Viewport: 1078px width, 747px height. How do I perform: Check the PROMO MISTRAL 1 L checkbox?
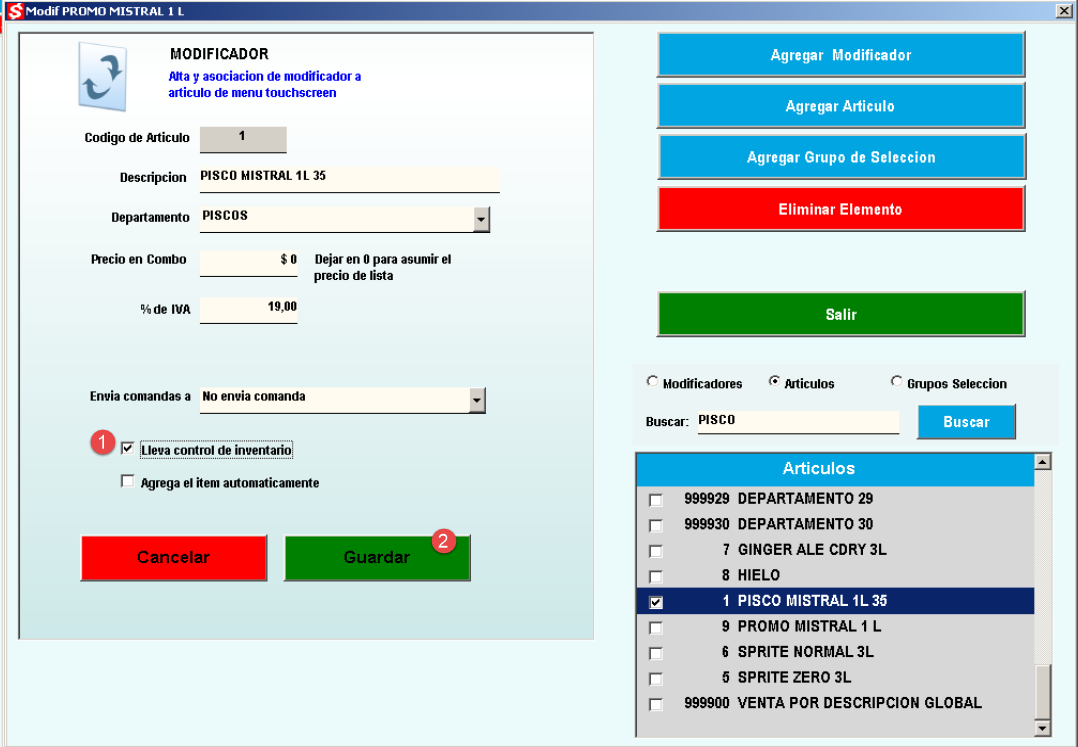click(x=656, y=627)
